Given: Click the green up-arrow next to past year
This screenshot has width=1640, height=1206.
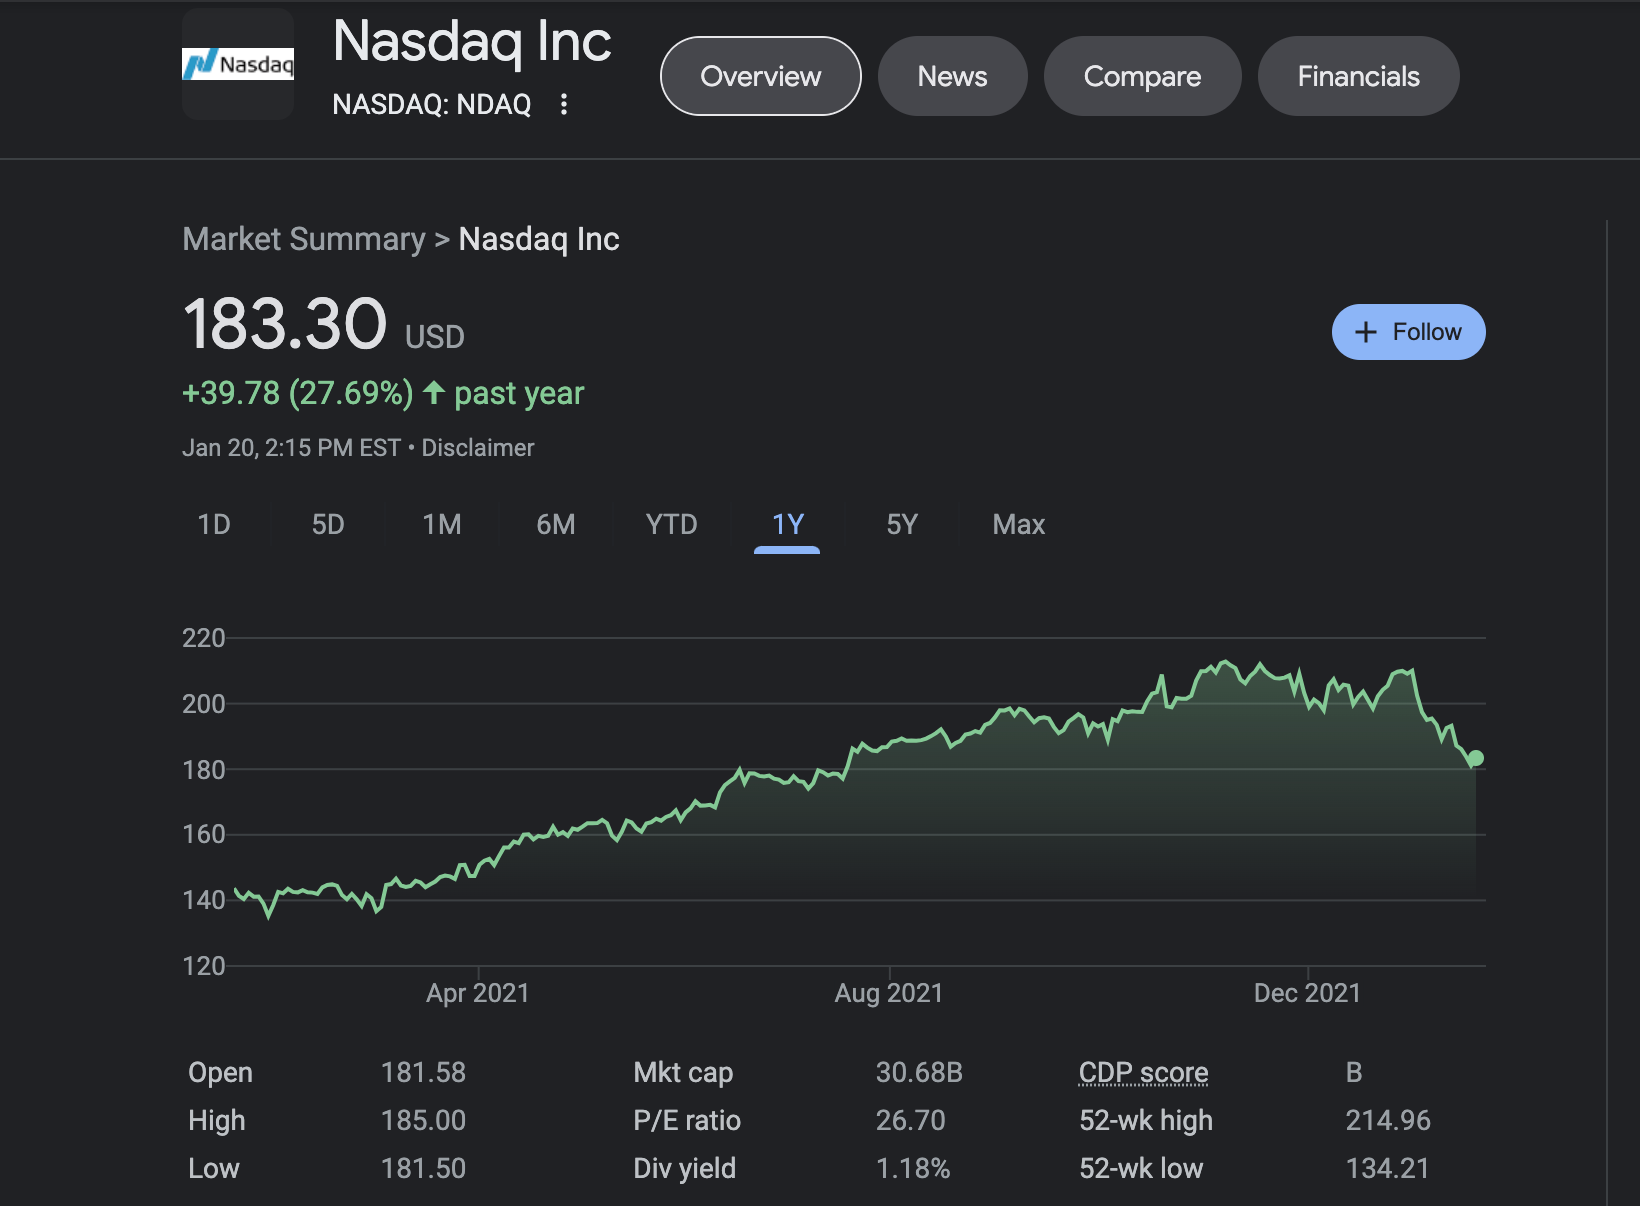Looking at the screenshot, I should (434, 392).
